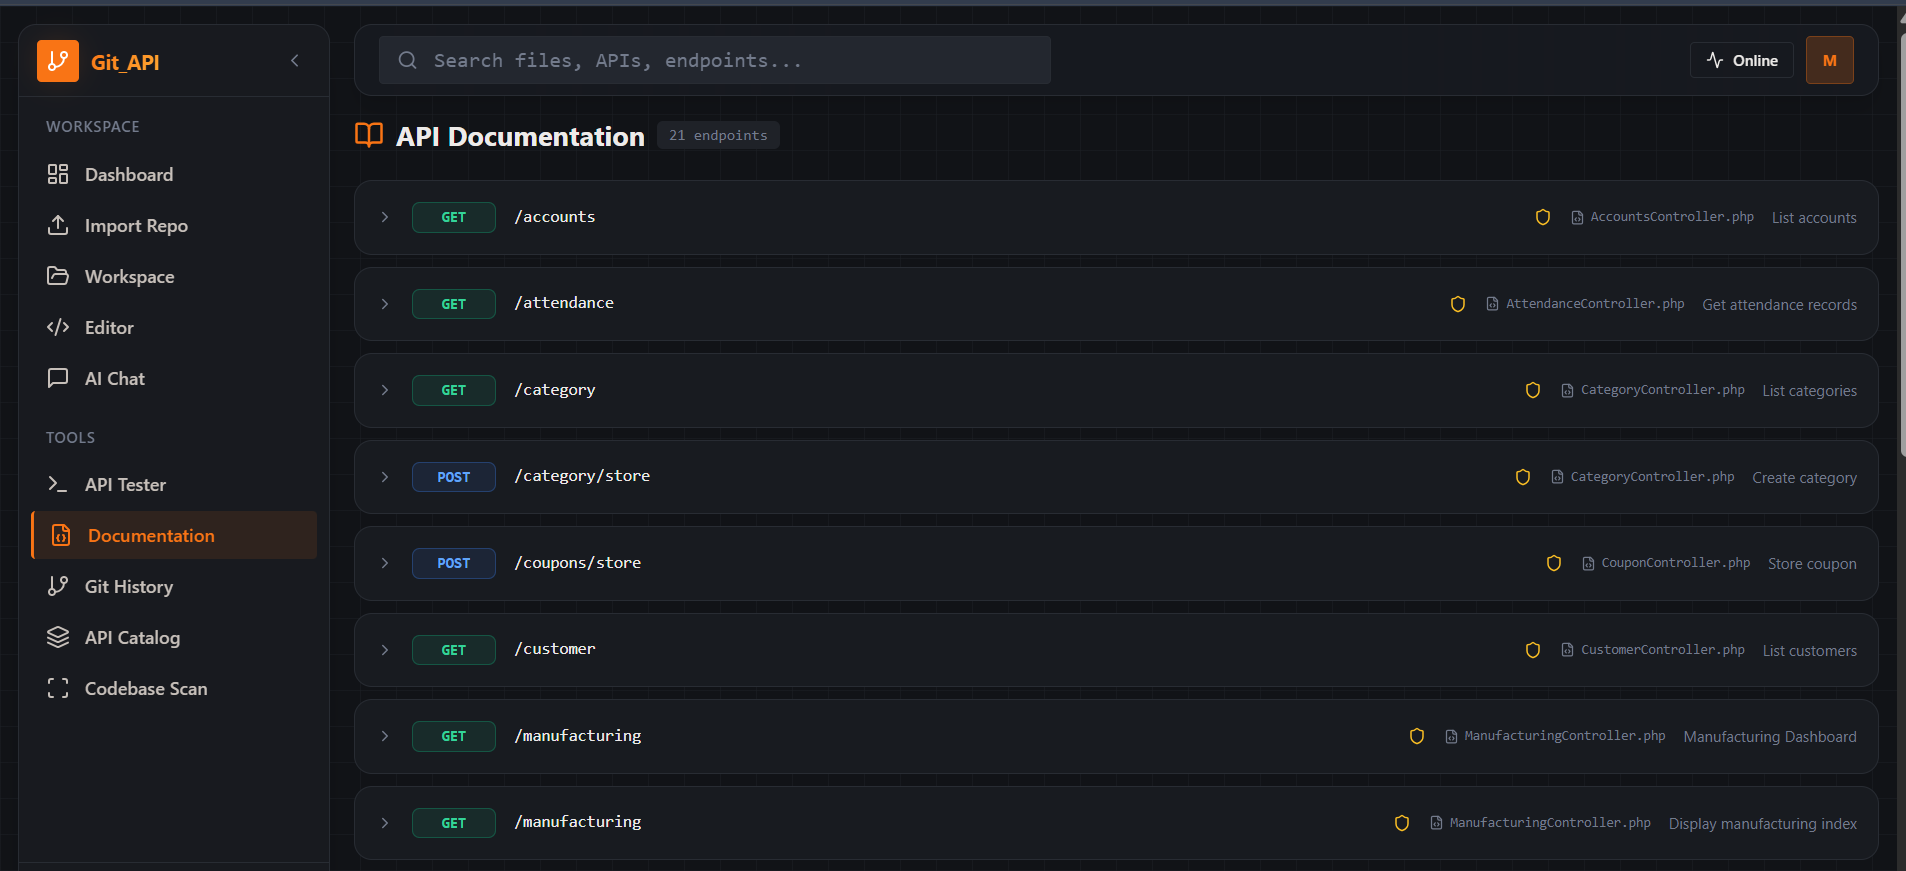Expand the GET /category endpoint
1906x871 pixels.
pos(385,390)
